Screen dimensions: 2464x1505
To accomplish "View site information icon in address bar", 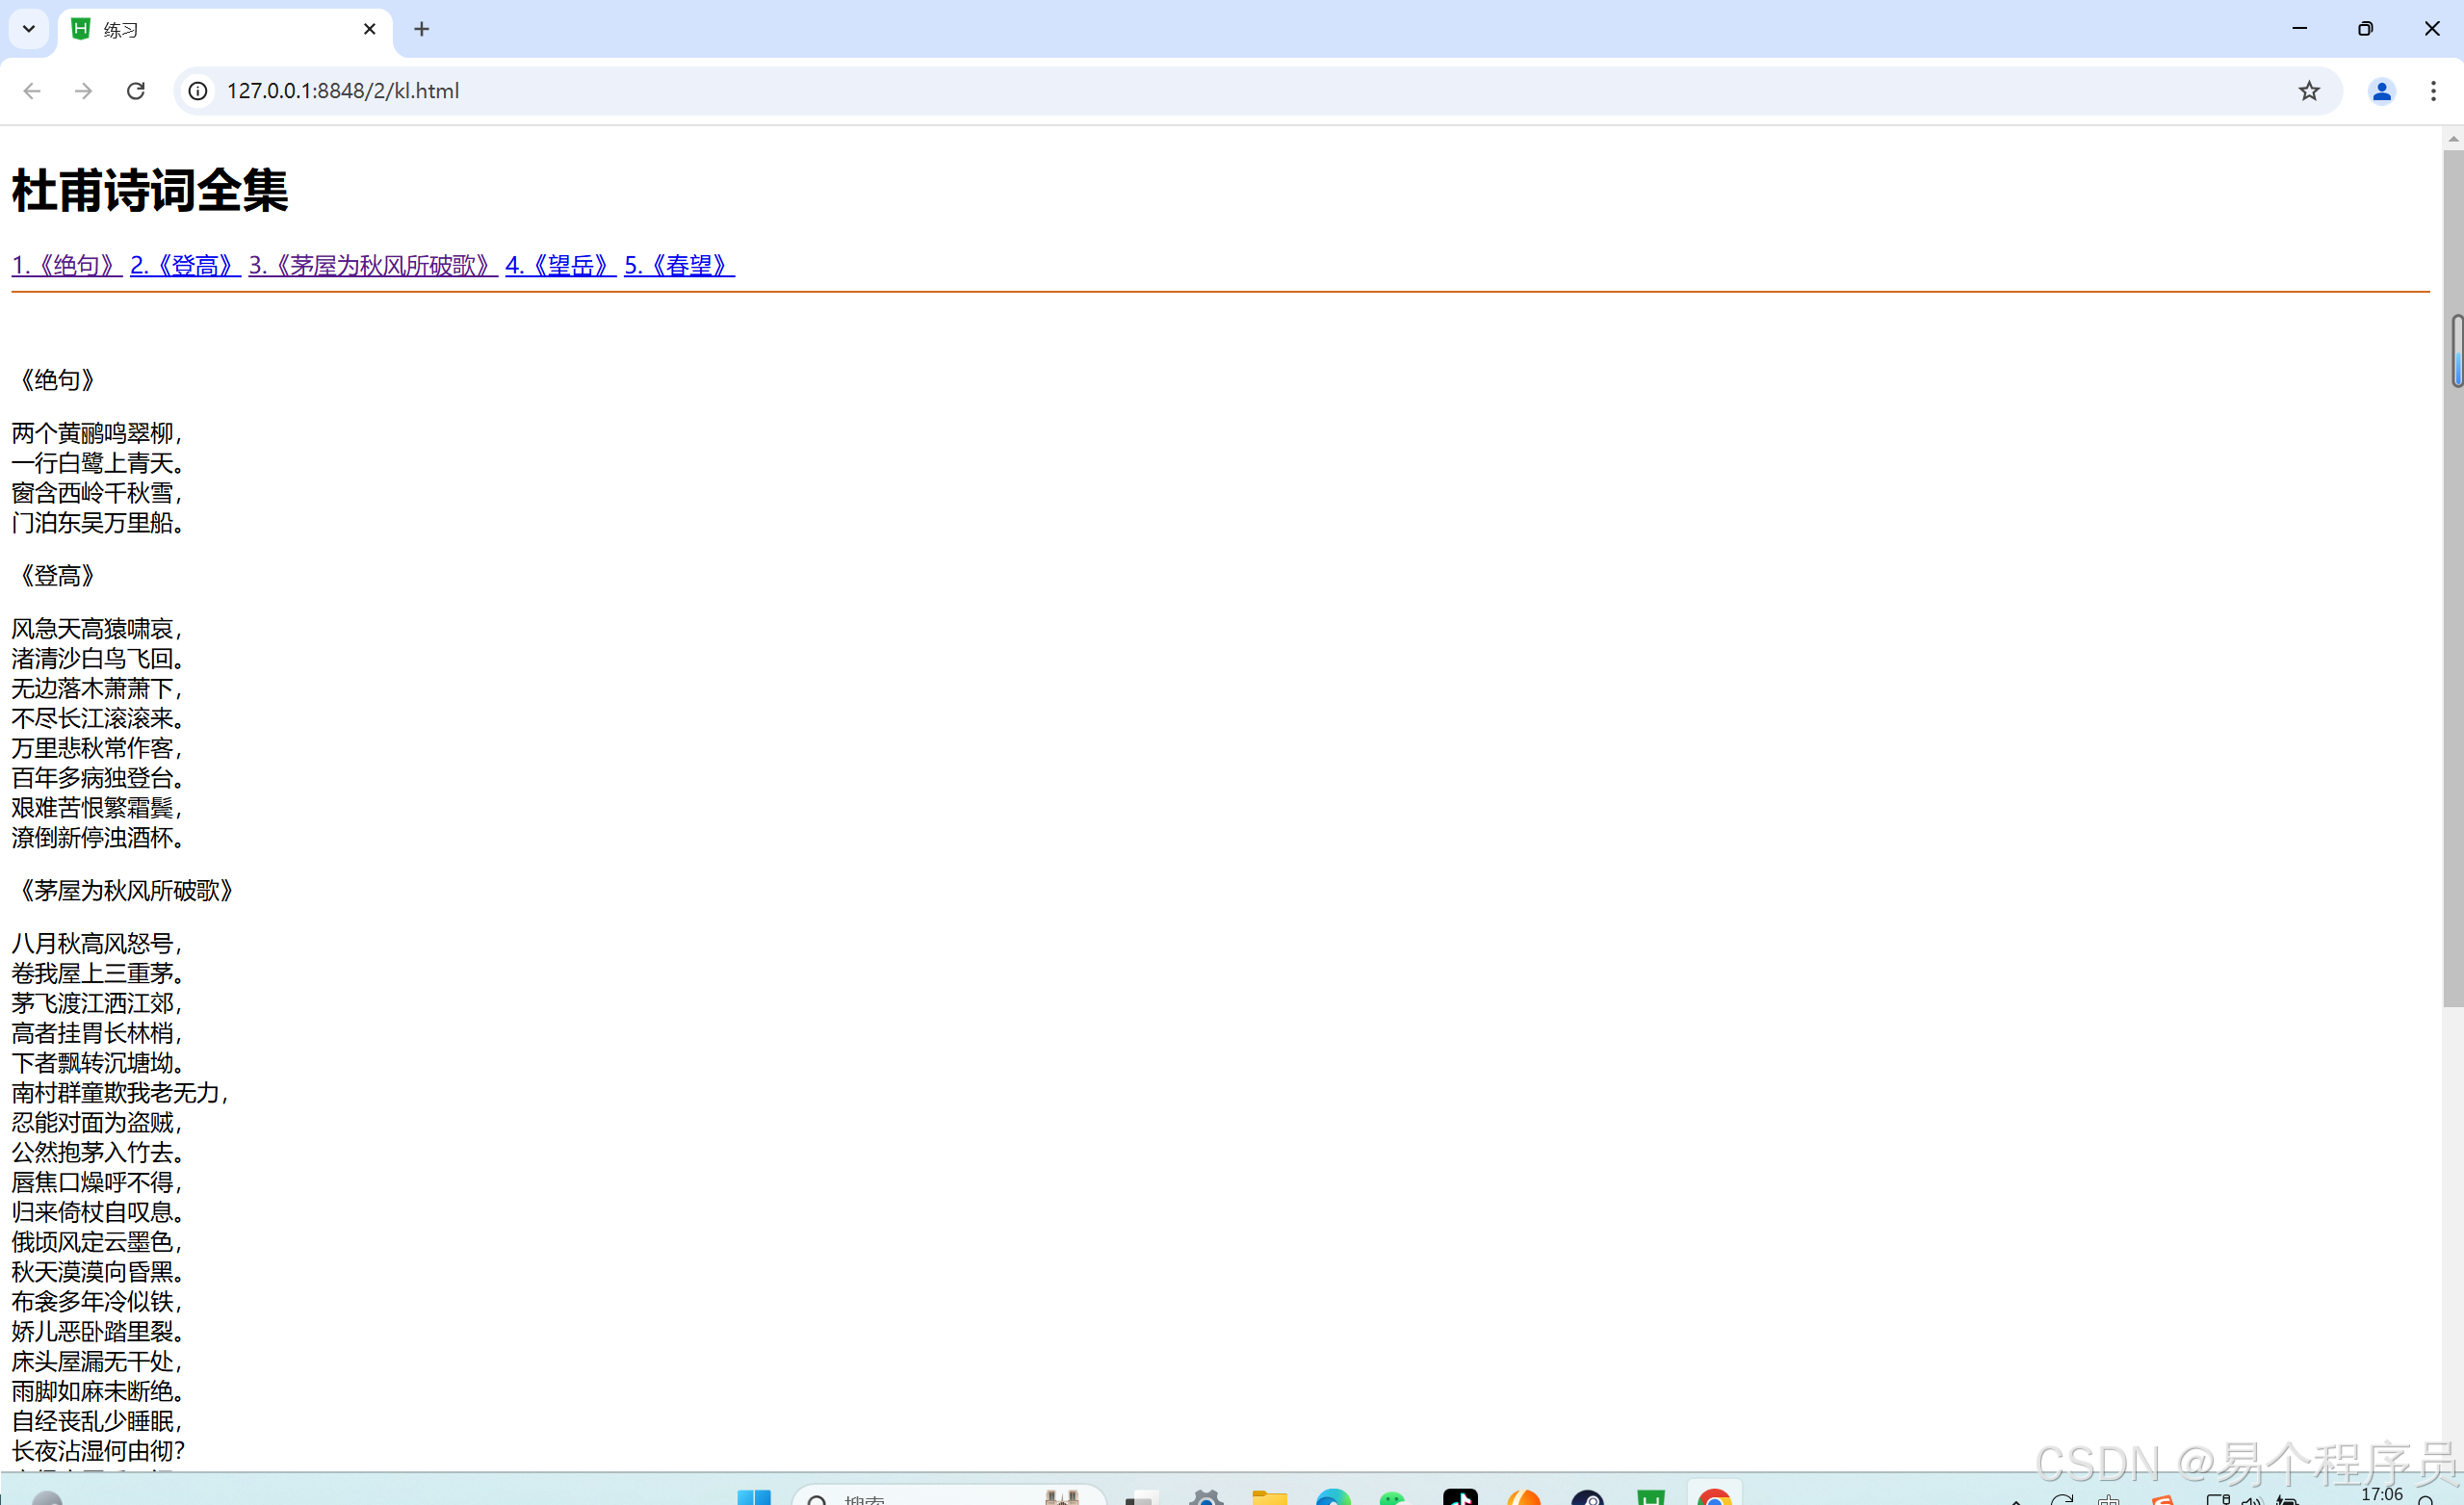I will click(198, 91).
